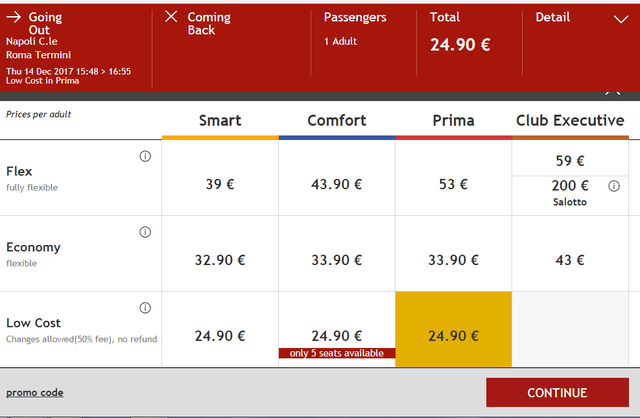
Task: Open the Economy fare info icon
Action: click(x=145, y=232)
